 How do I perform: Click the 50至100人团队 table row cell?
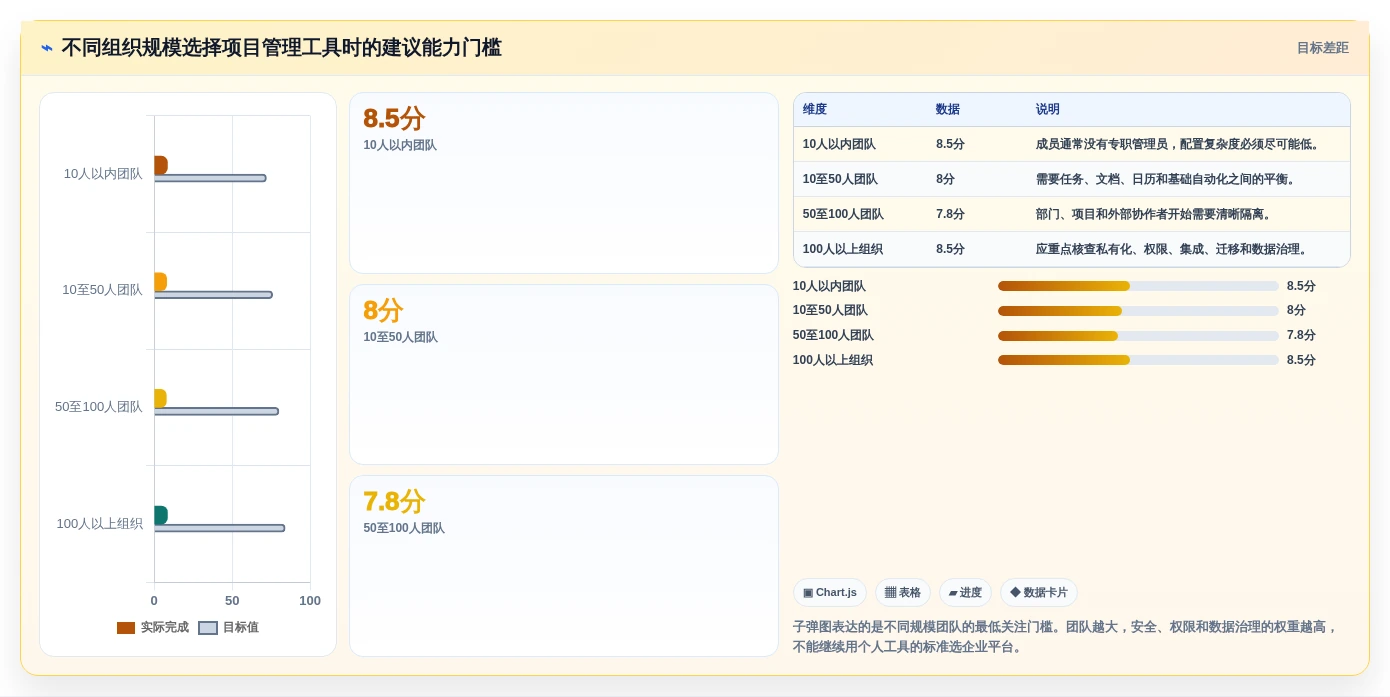tap(843, 215)
